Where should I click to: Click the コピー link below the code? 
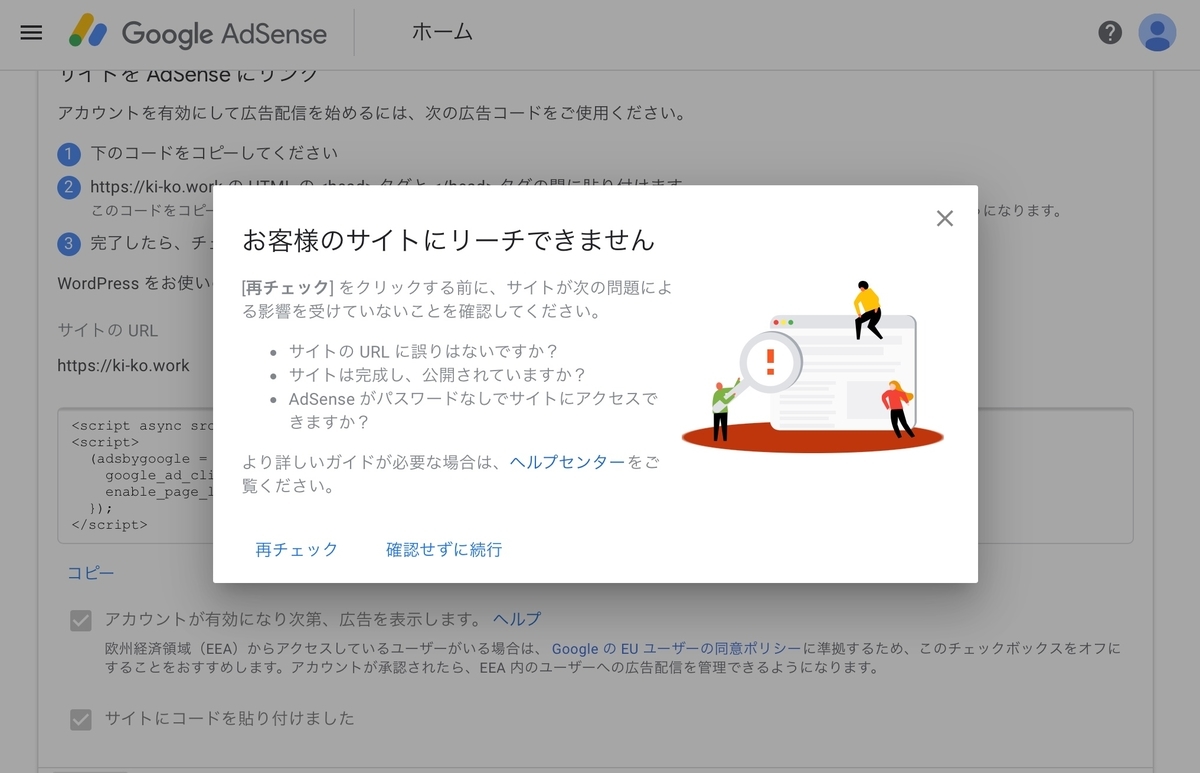(91, 572)
